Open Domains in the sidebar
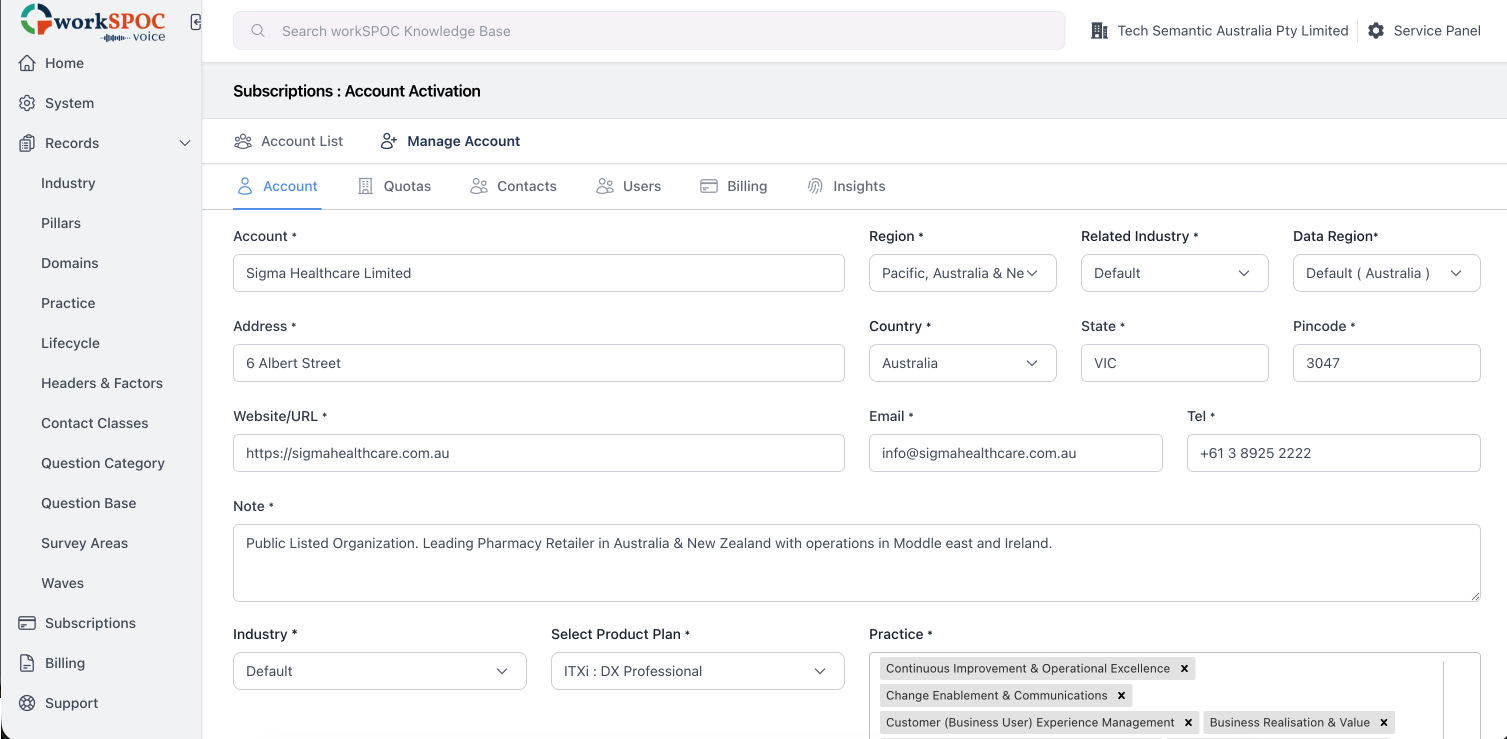Viewport: 1507px width, 739px height. (x=70, y=263)
